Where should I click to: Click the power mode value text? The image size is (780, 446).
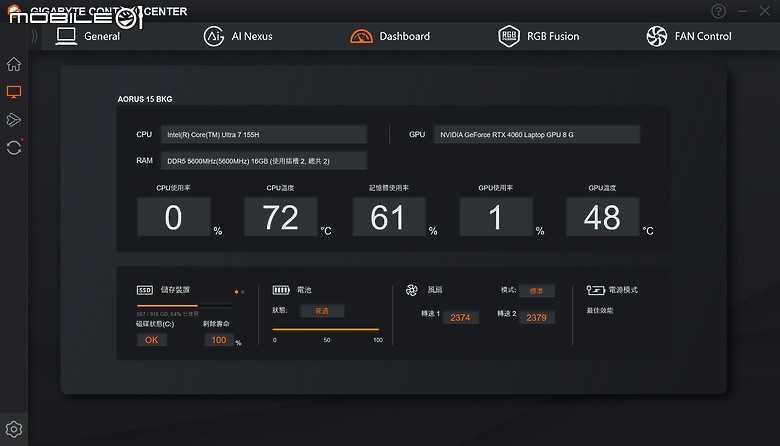click(599, 310)
